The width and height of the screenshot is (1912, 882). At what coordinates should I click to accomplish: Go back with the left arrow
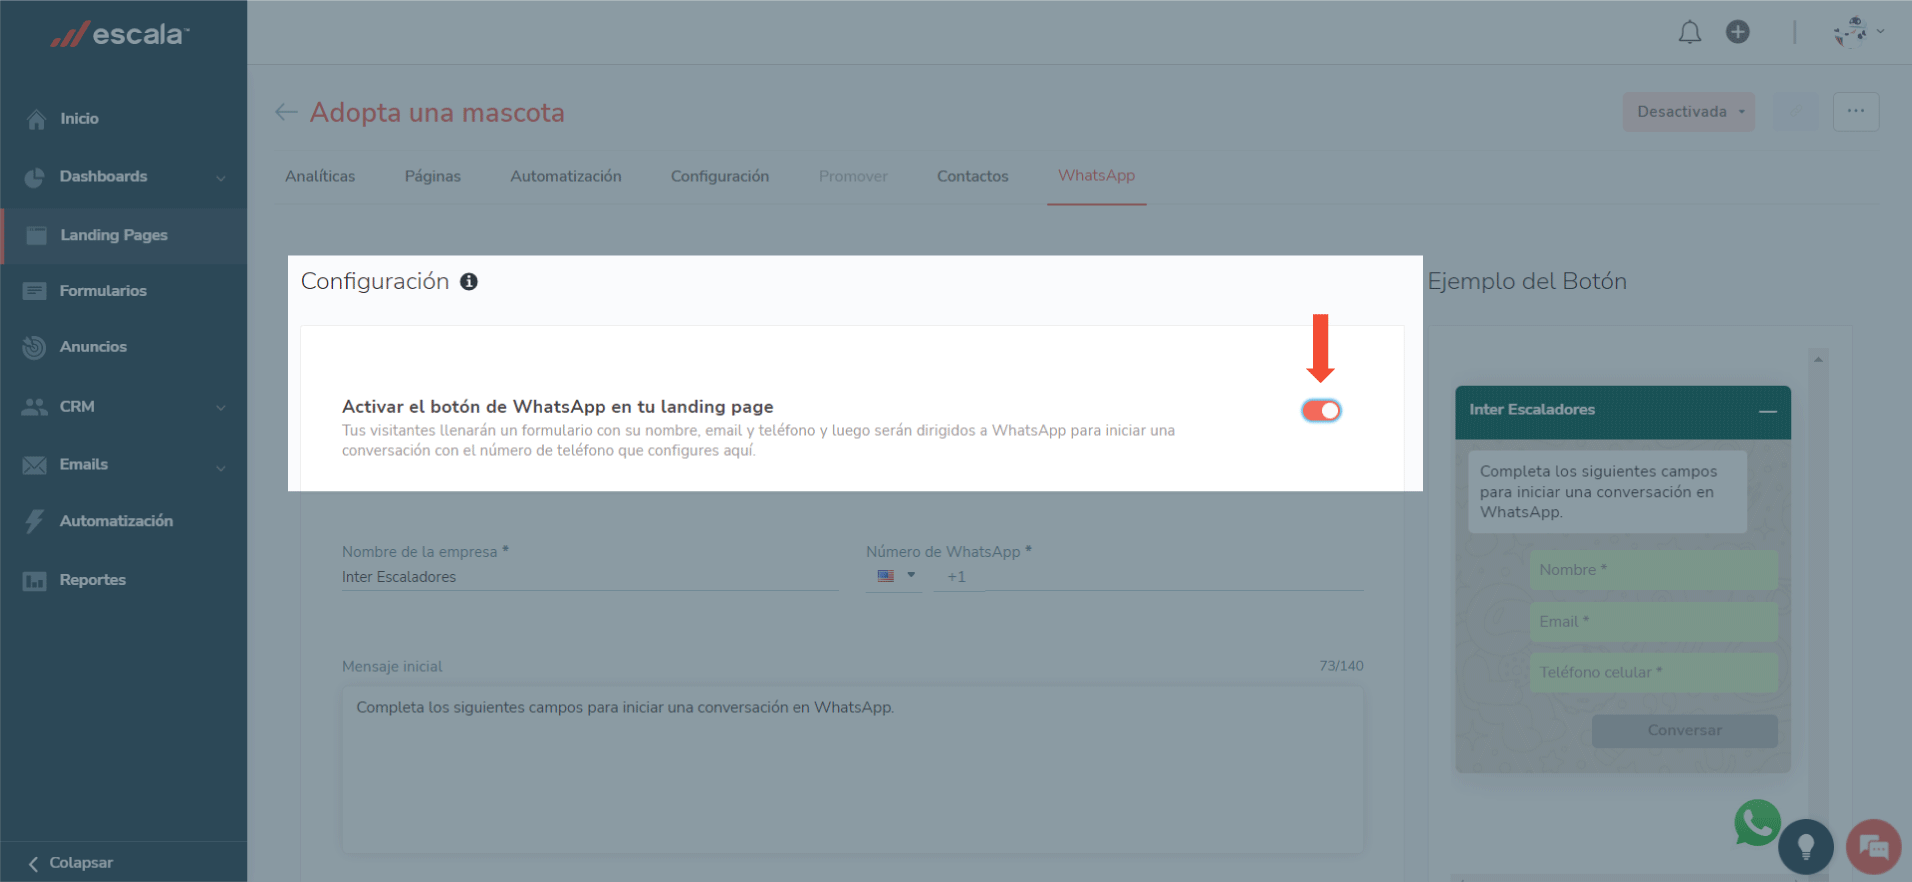[x=286, y=112]
